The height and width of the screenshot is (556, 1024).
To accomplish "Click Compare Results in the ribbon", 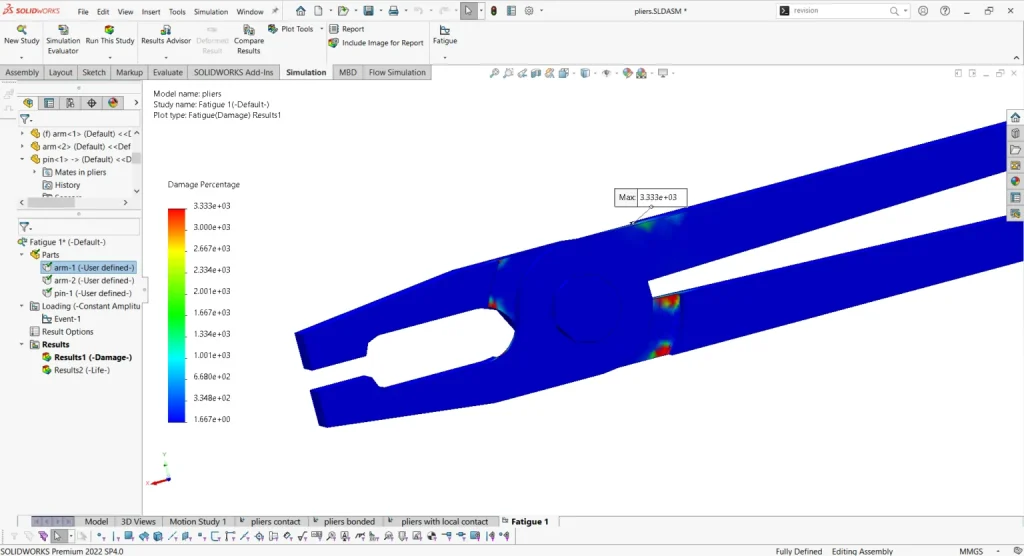I will point(248,40).
